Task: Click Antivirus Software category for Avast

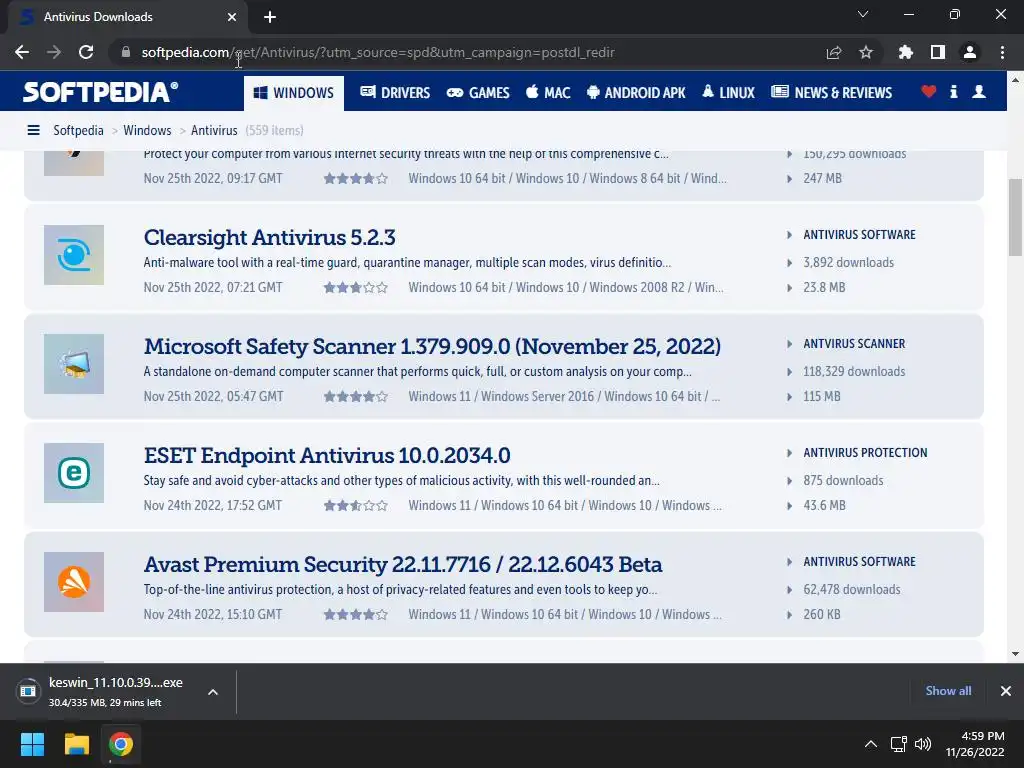Action: [x=859, y=562]
